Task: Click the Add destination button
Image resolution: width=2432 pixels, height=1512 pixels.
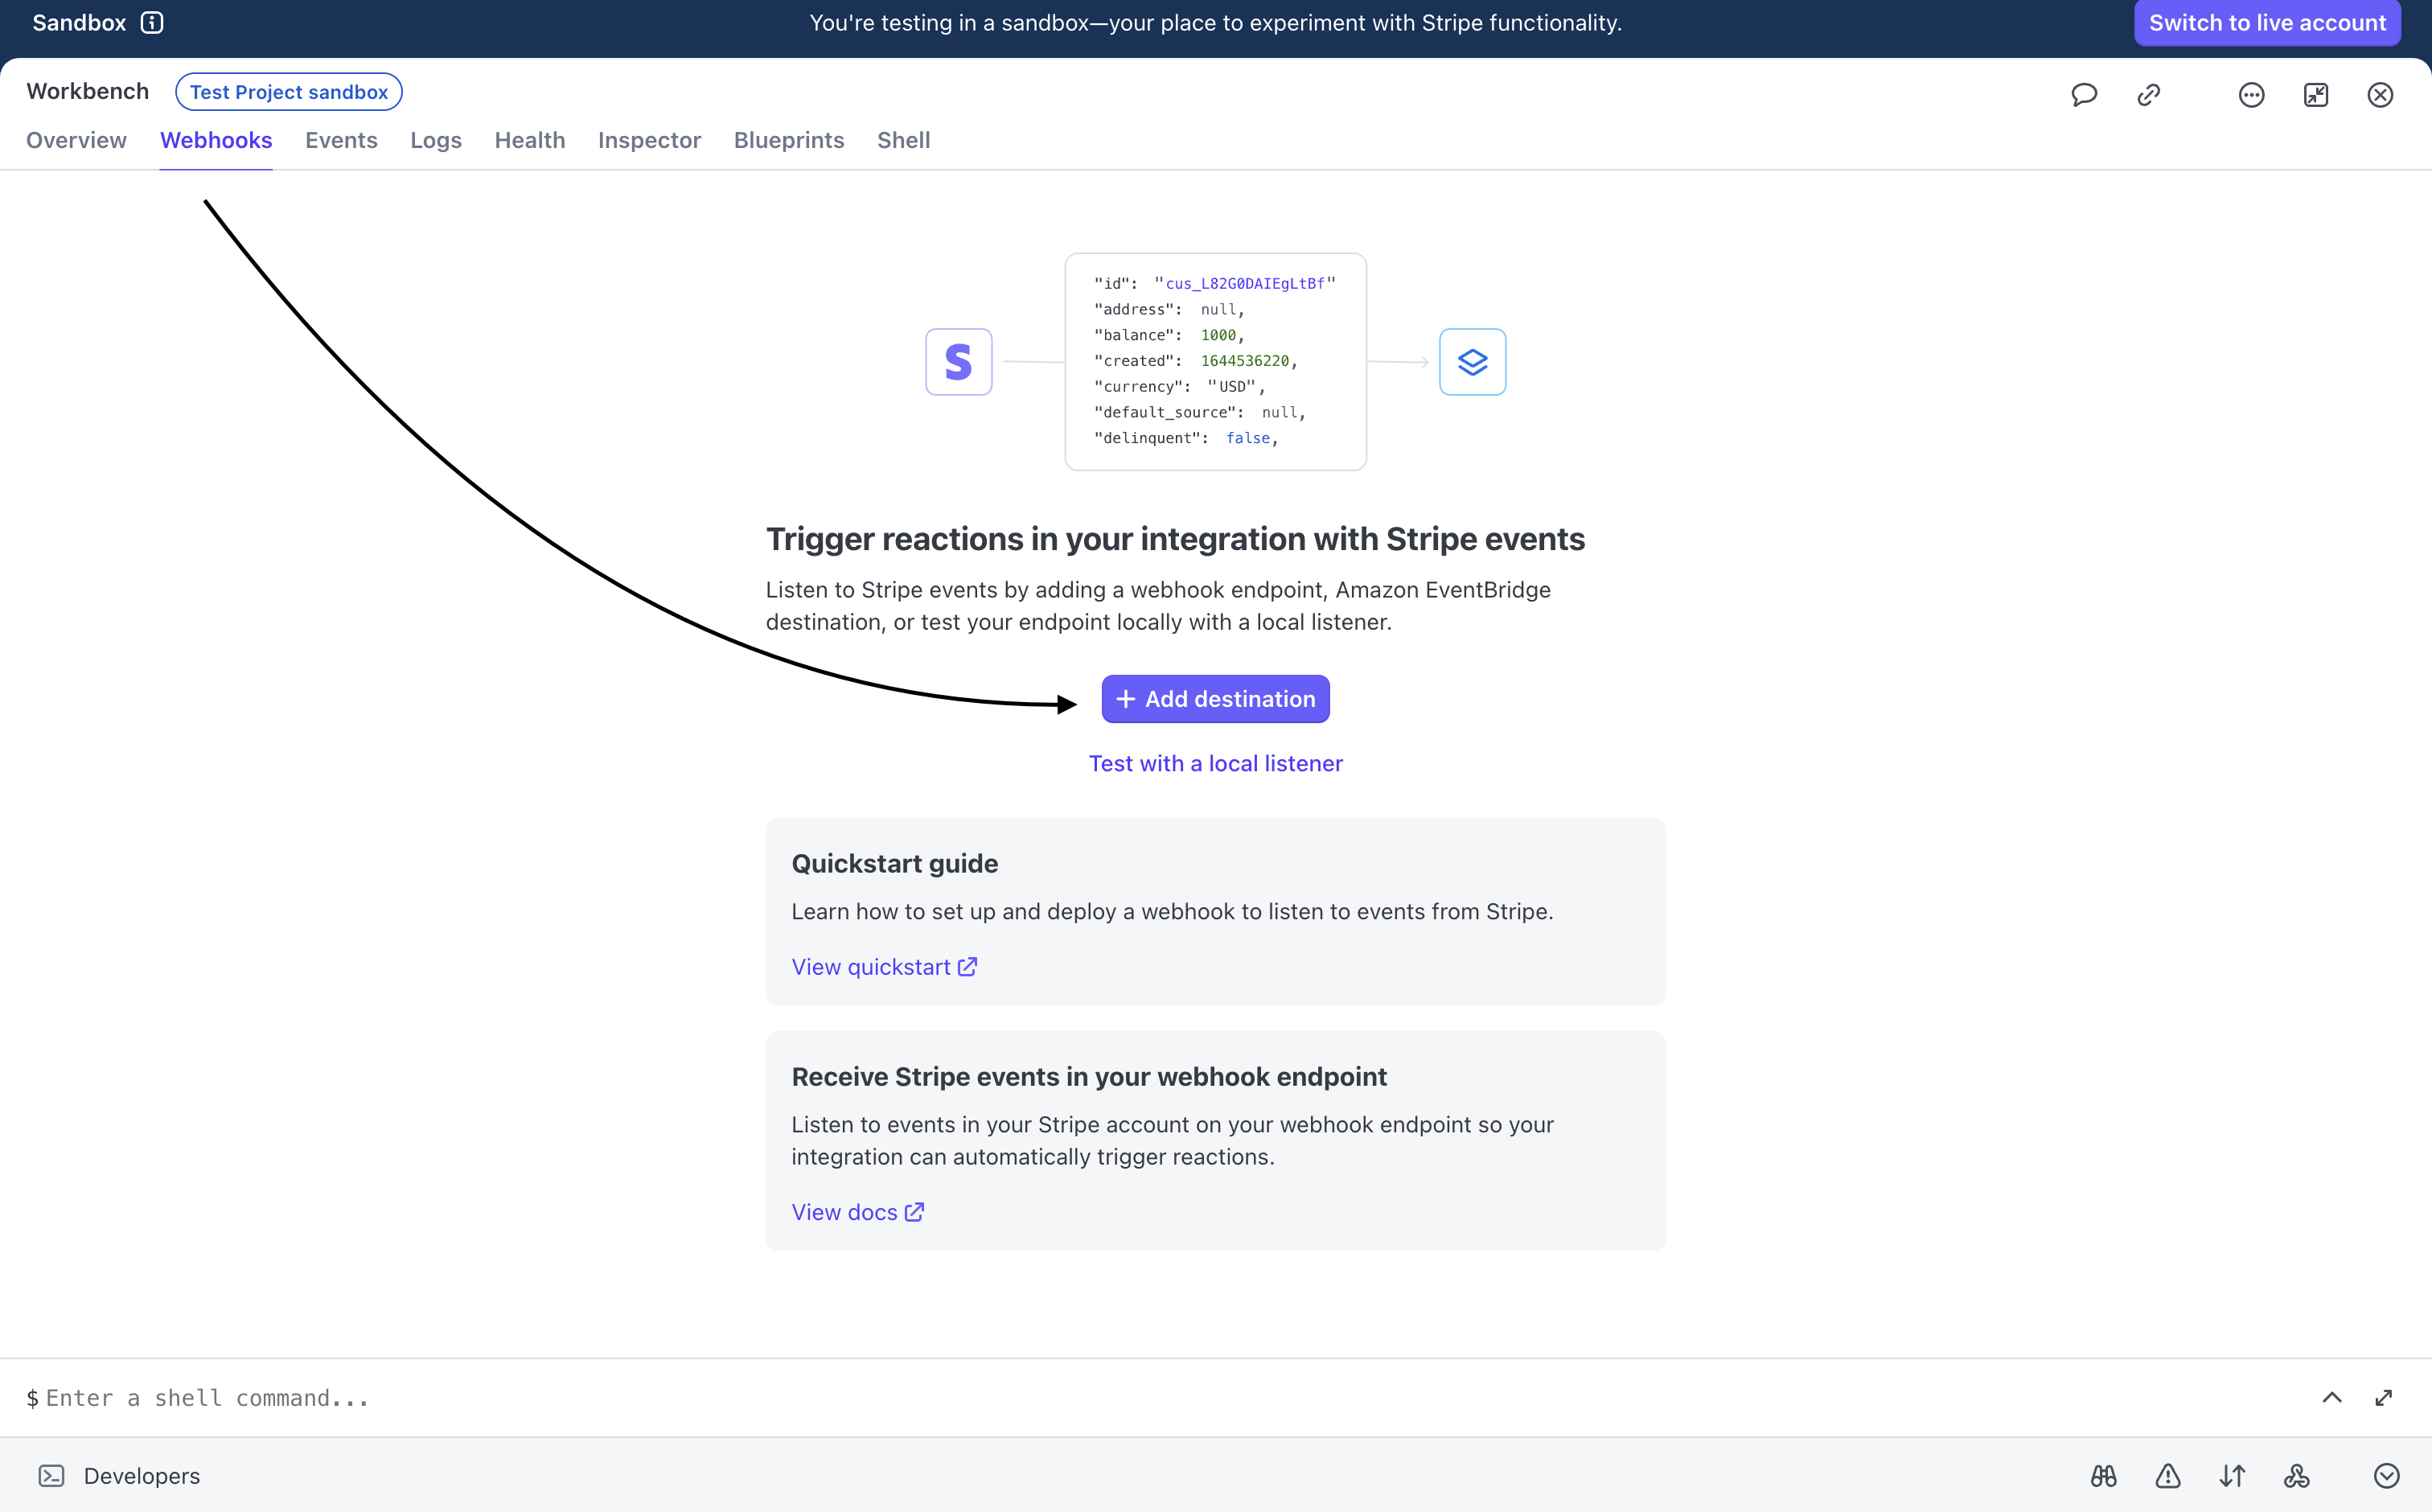Action: 1215,698
